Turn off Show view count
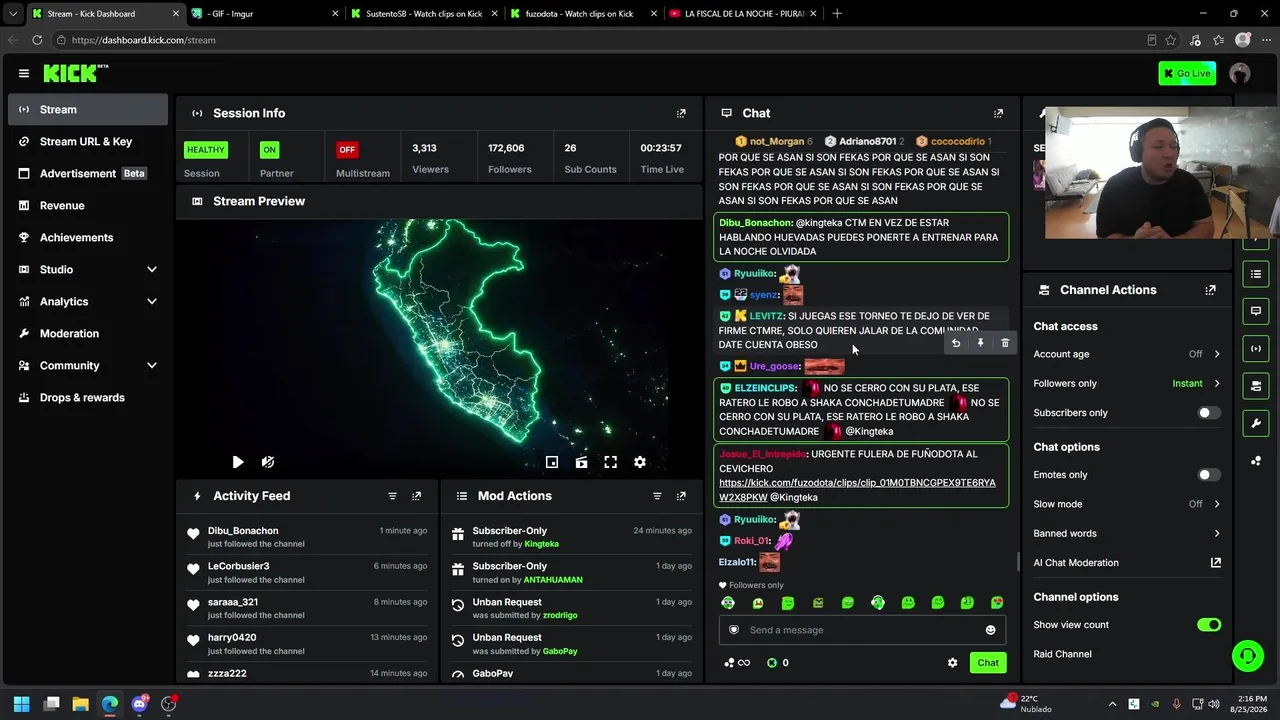Image resolution: width=1280 pixels, height=720 pixels. click(x=1209, y=625)
